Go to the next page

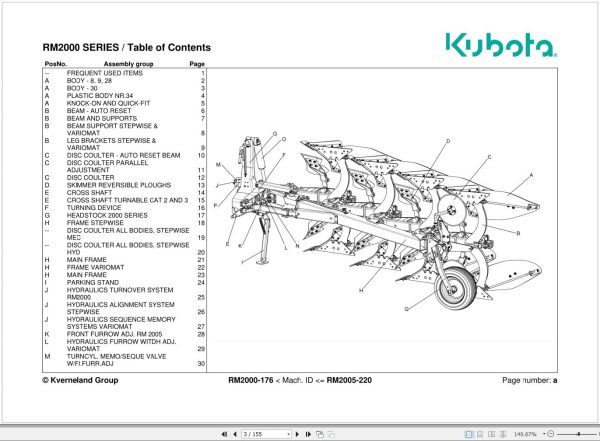[297, 434]
